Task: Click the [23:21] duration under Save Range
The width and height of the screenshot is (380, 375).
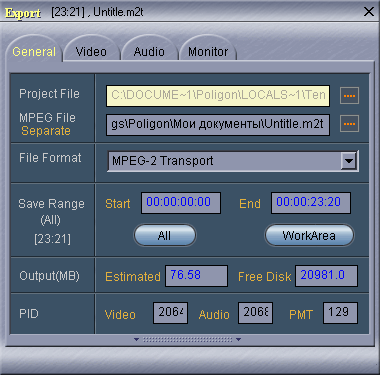Action: (x=52, y=239)
